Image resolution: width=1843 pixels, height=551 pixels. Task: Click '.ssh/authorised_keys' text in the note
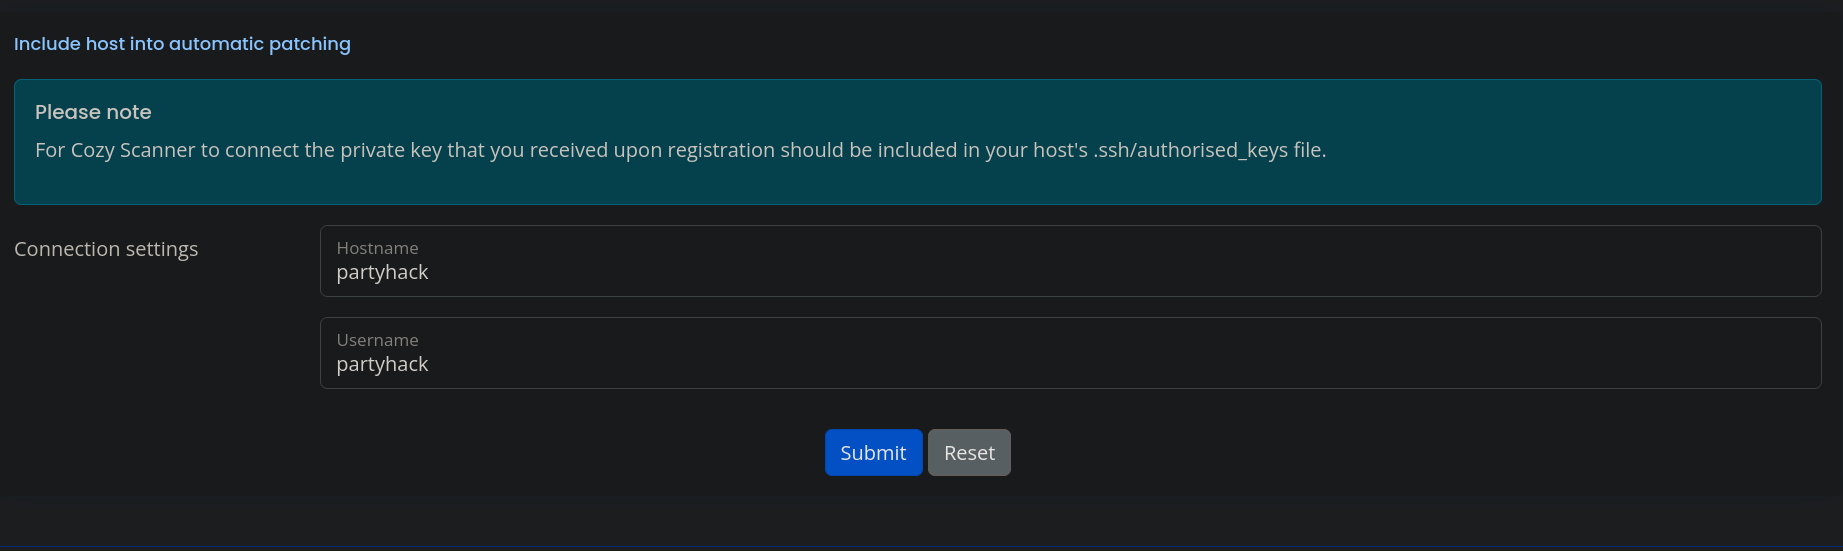tap(1190, 150)
